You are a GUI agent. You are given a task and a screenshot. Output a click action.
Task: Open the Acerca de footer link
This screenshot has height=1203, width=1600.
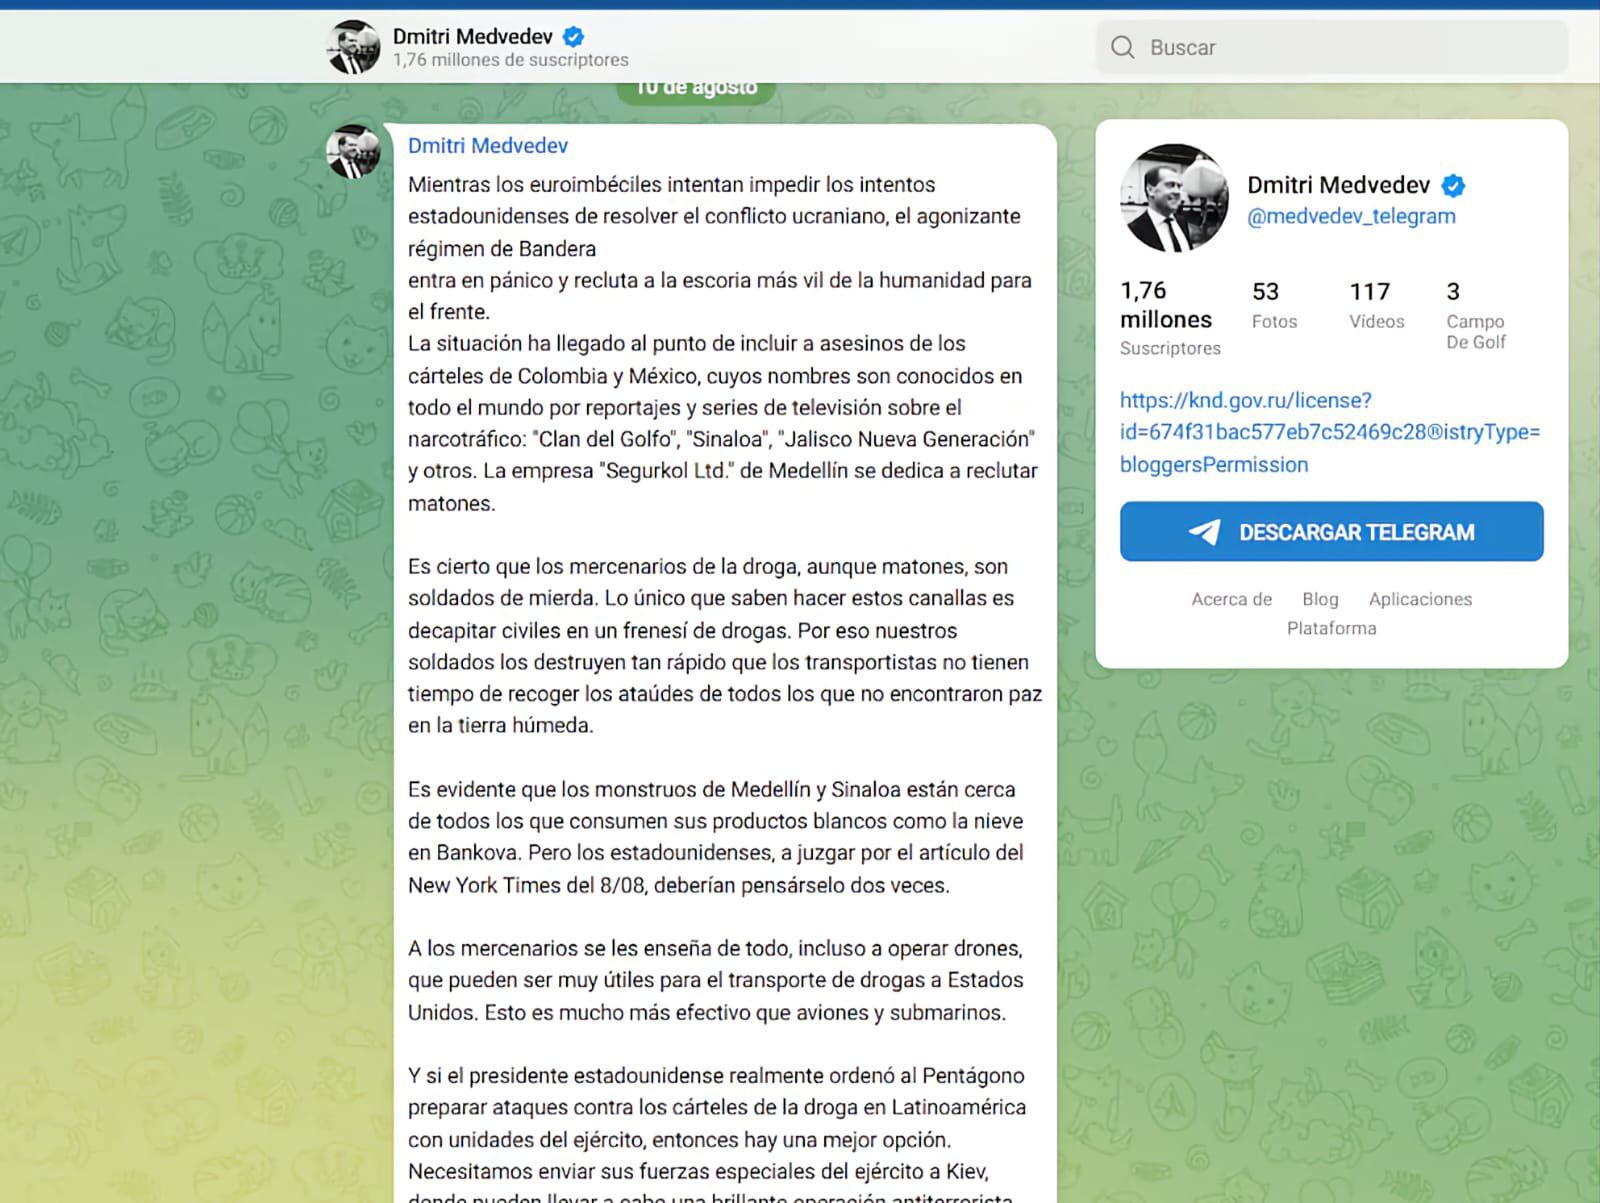(x=1231, y=599)
